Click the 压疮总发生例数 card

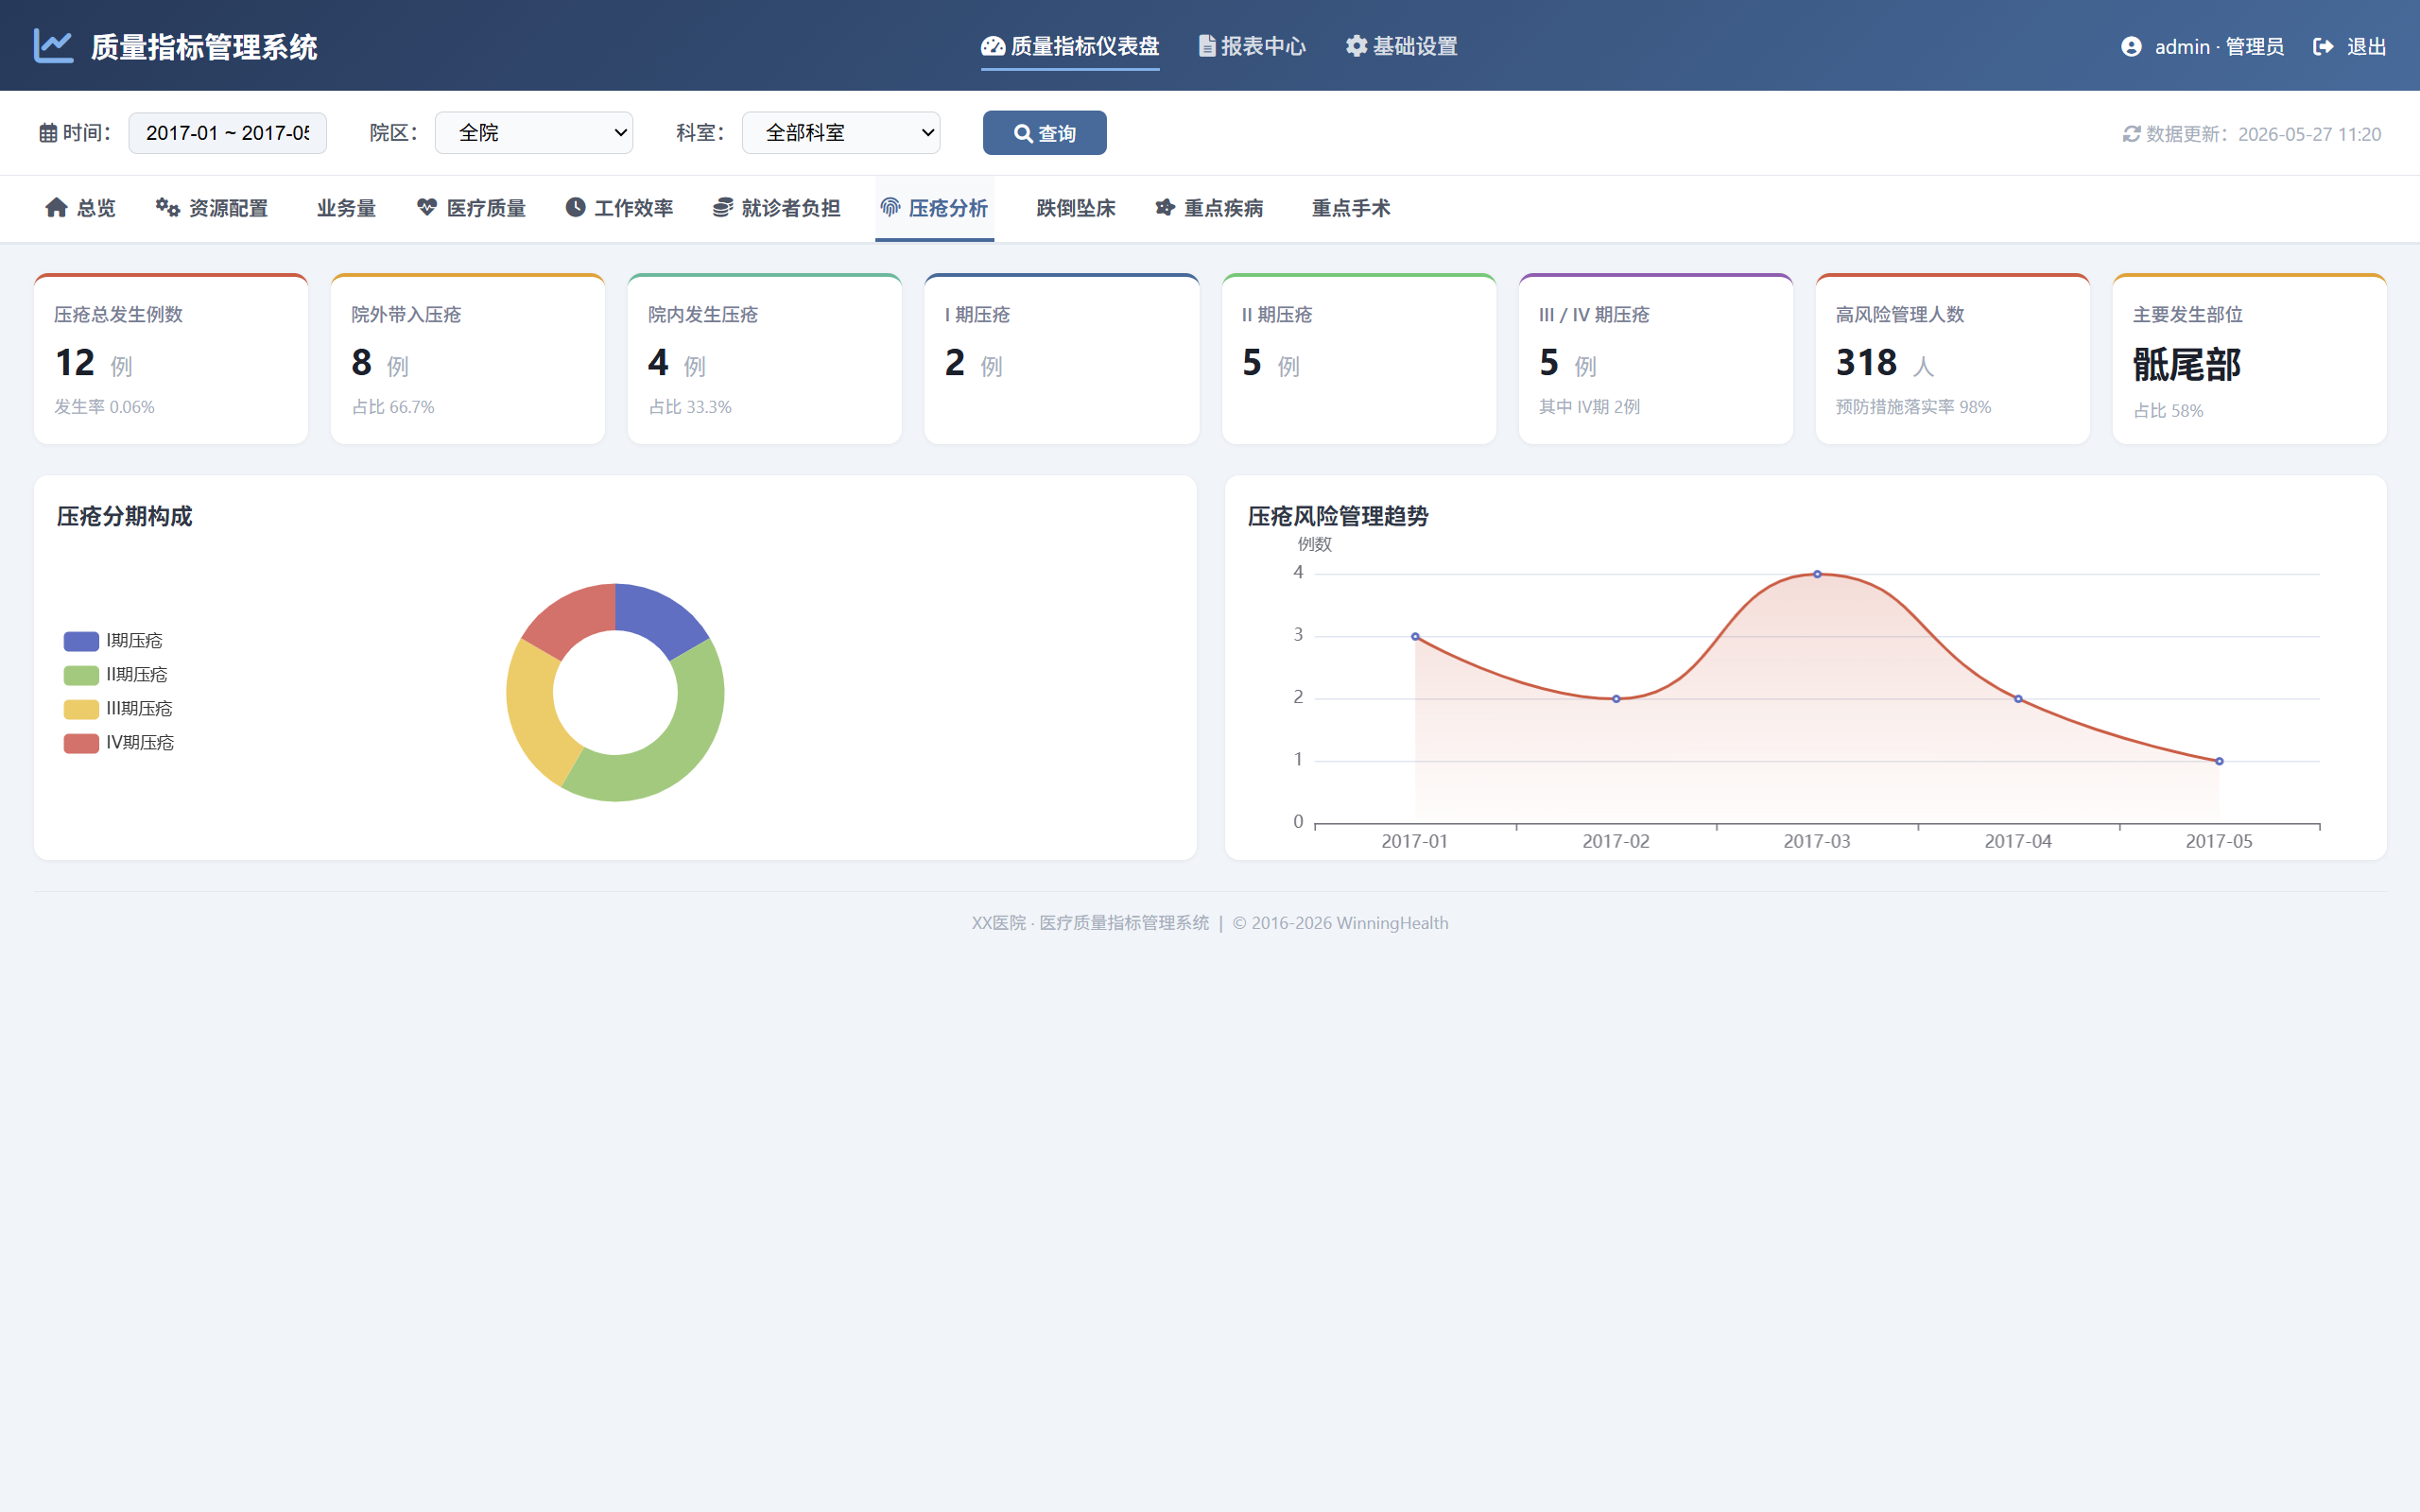(171, 359)
